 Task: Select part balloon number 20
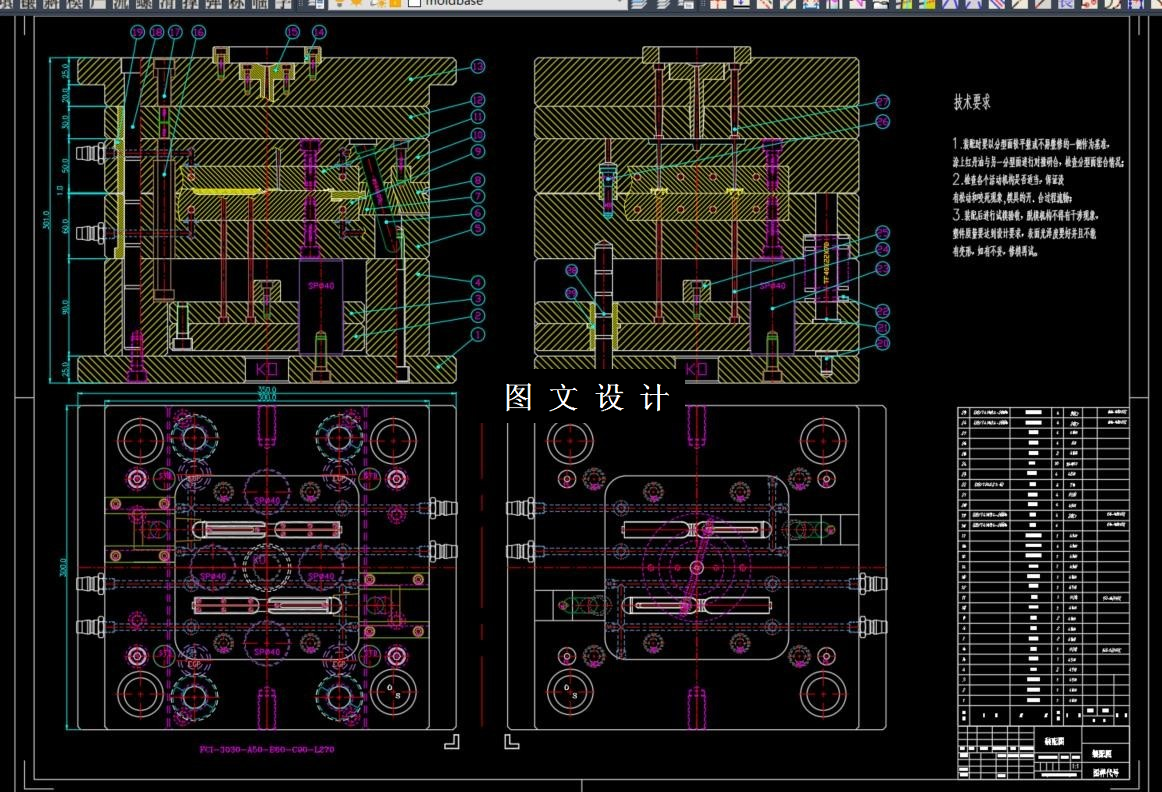[x=882, y=343]
